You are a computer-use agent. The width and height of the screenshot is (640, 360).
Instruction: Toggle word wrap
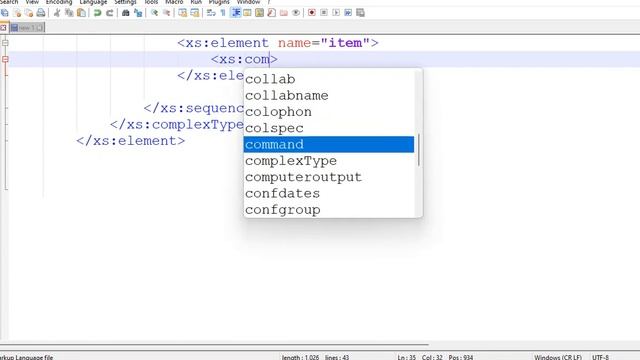[x=211, y=13]
